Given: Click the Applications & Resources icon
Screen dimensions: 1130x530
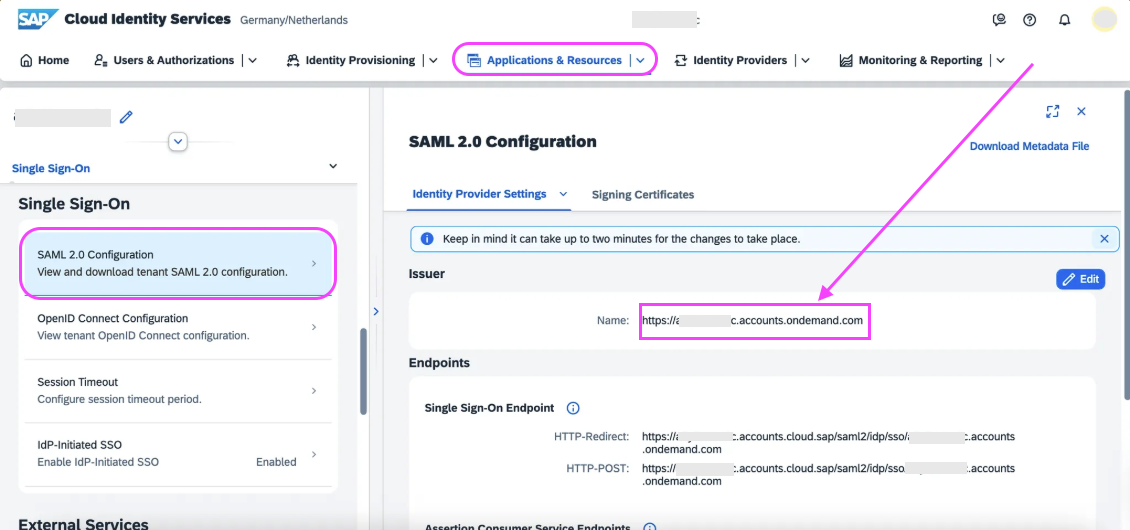Looking at the screenshot, I should click(x=473, y=61).
